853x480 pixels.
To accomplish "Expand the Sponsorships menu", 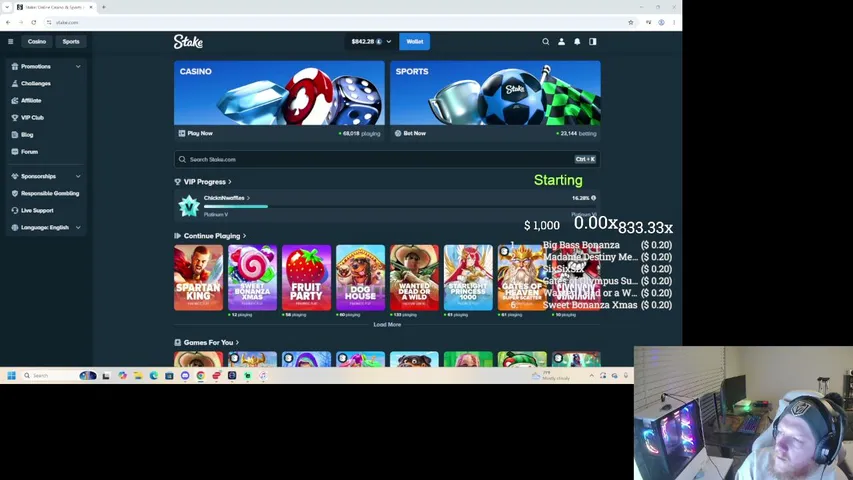I will 46,176.
